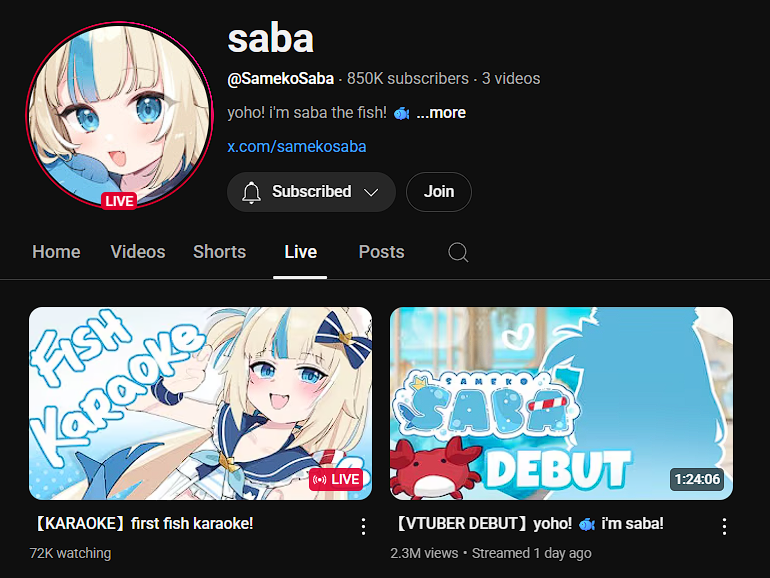Open the Sameko Saba Debut thumbnail

(561, 403)
